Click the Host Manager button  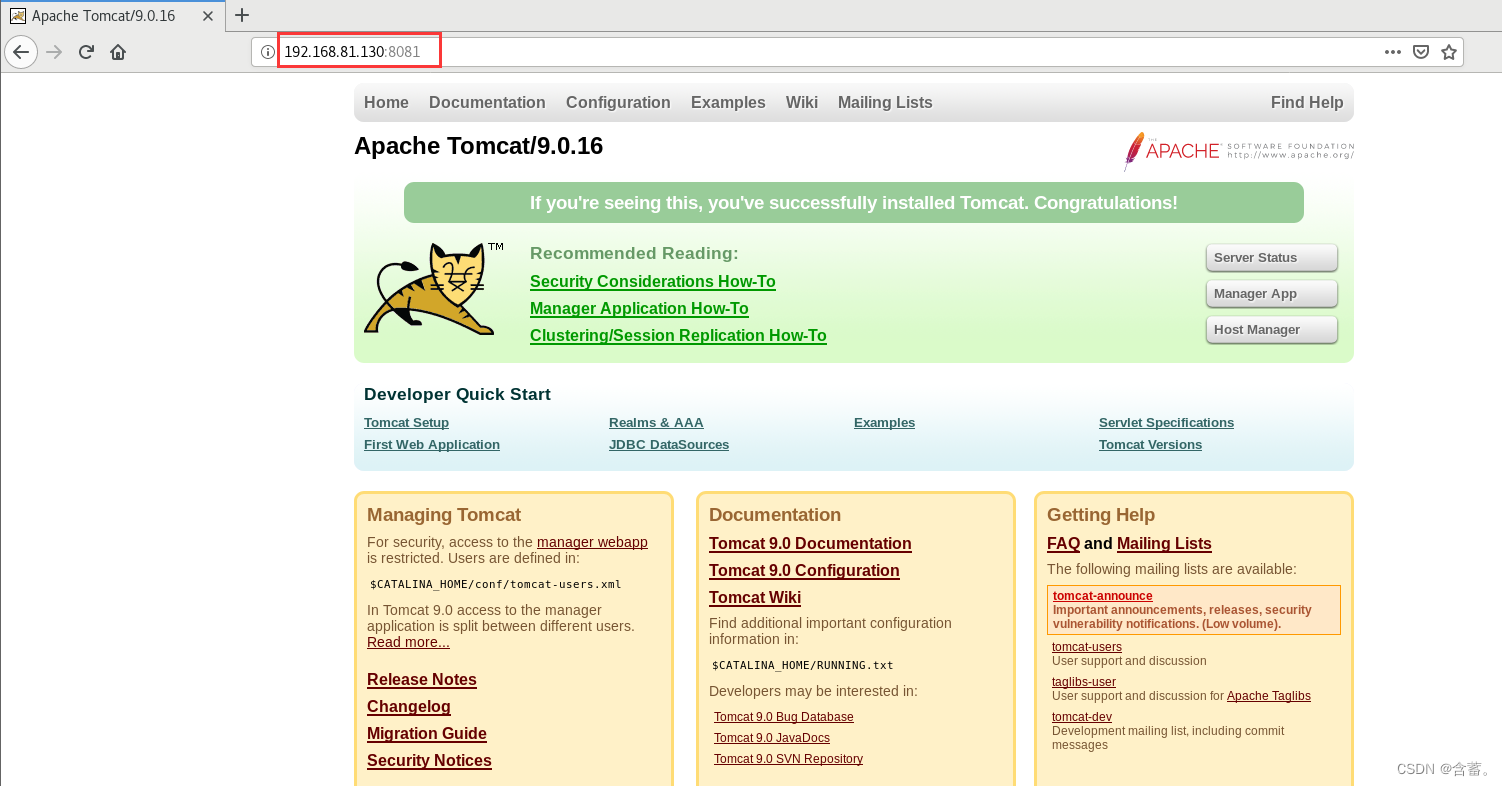click(x=1272, y=329)
